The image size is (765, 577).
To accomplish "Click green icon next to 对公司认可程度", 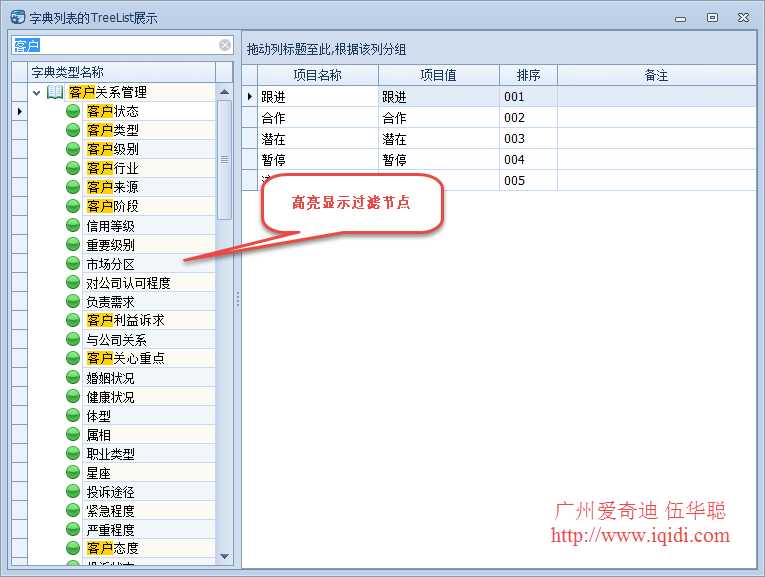I will pos(73,283).
